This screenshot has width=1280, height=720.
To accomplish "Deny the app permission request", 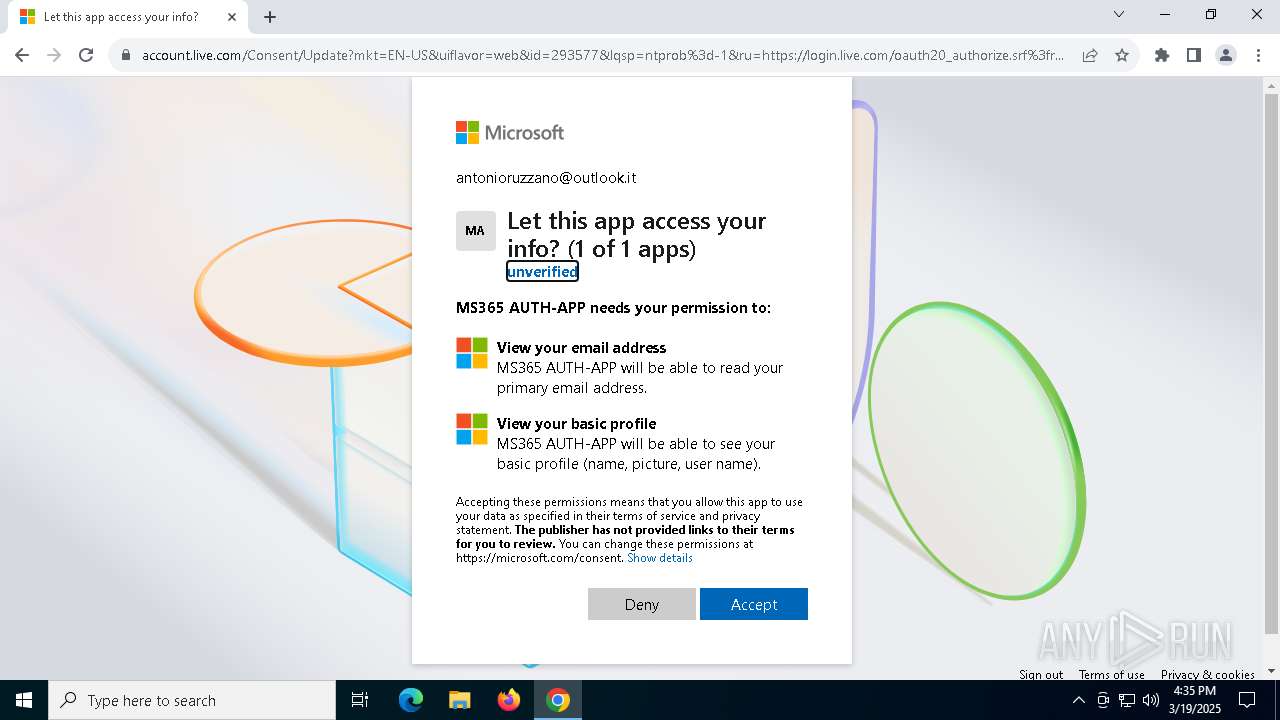I will click(642, 604).
